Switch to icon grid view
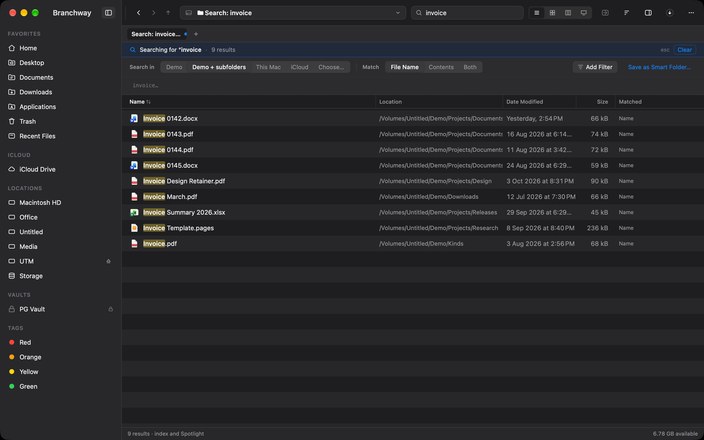The height and width of the screenshot is (440, 704). [552, 13]
